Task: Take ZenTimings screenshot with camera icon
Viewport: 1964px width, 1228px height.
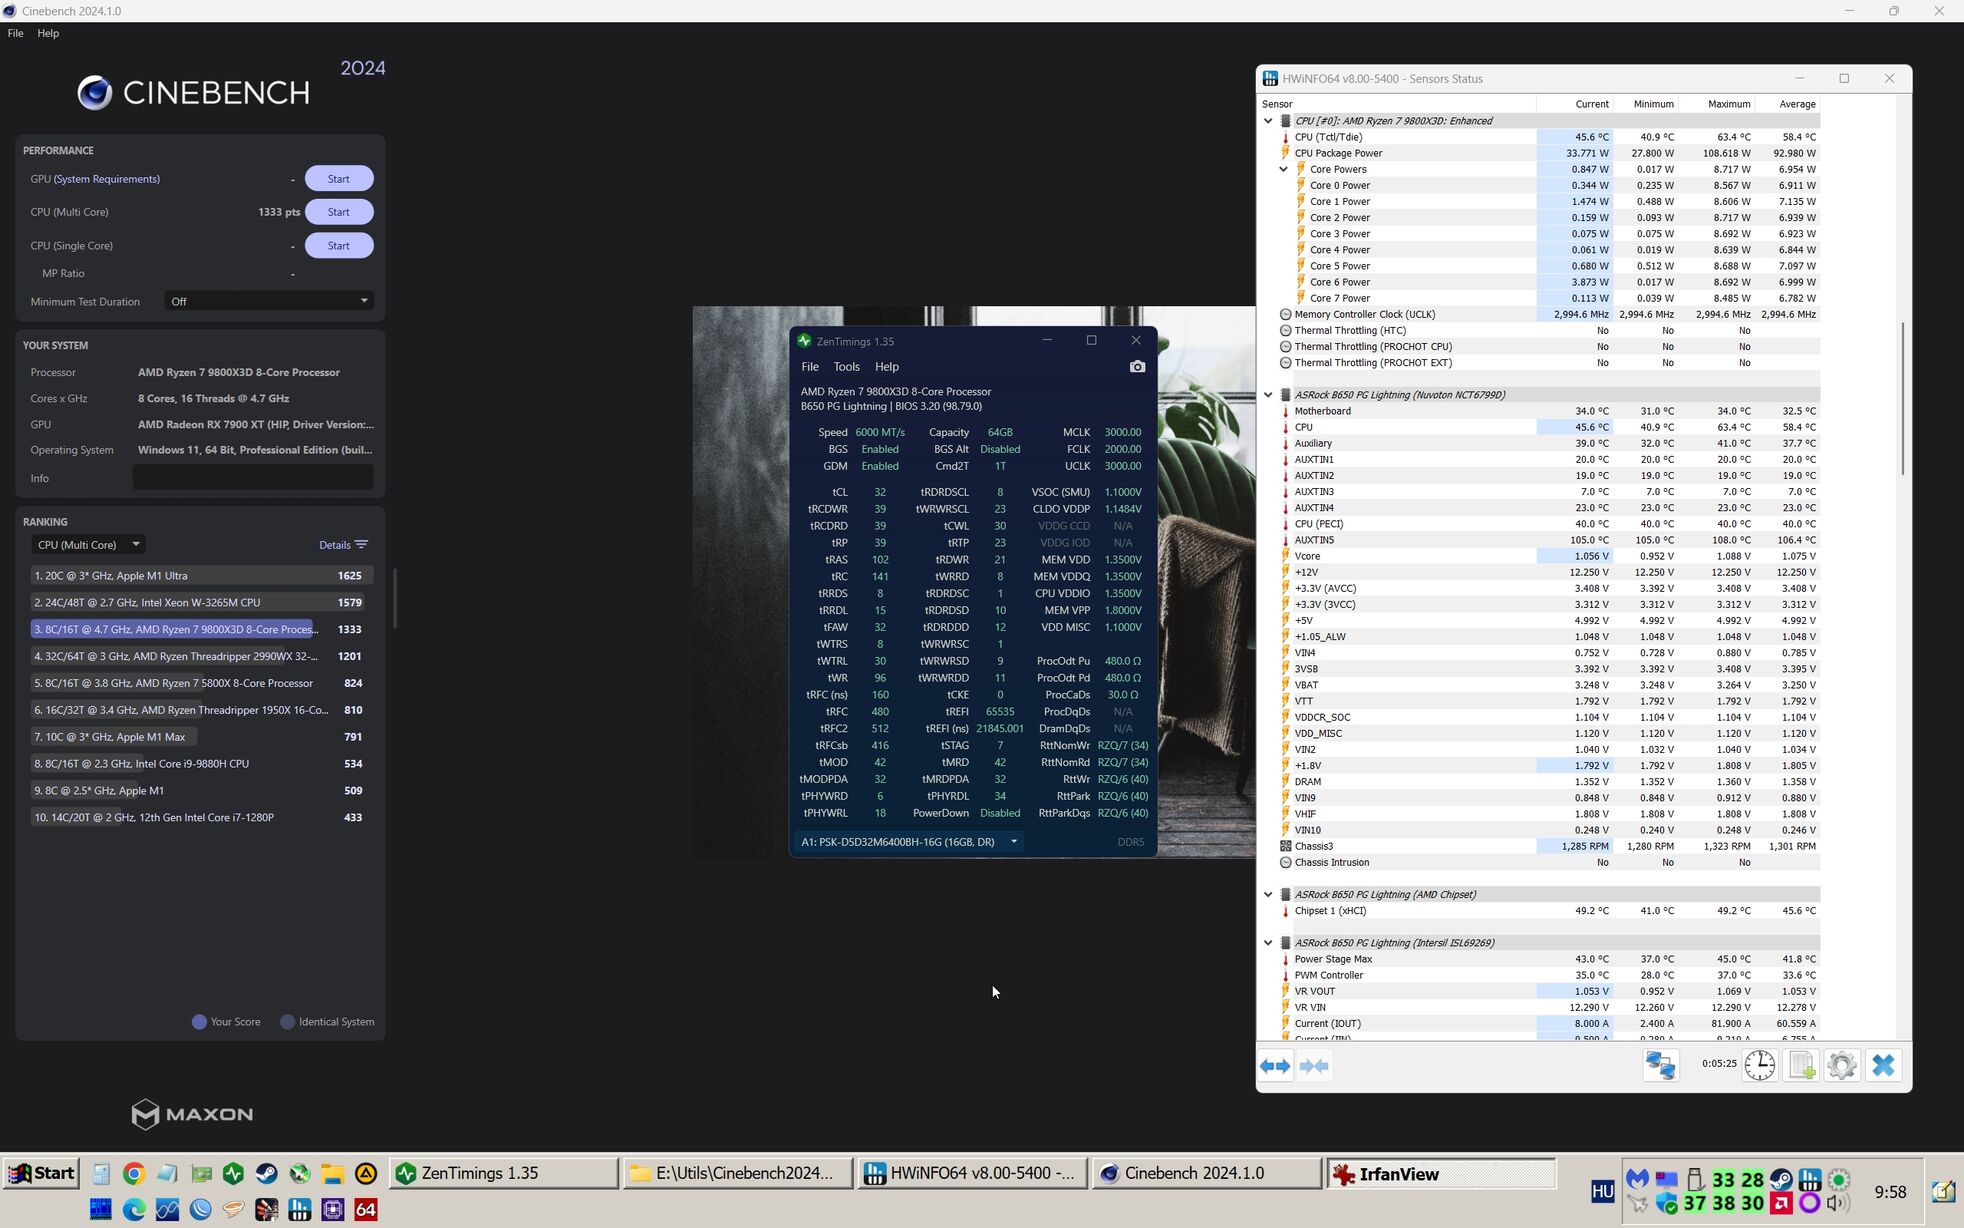Action: click(1137, 367)
